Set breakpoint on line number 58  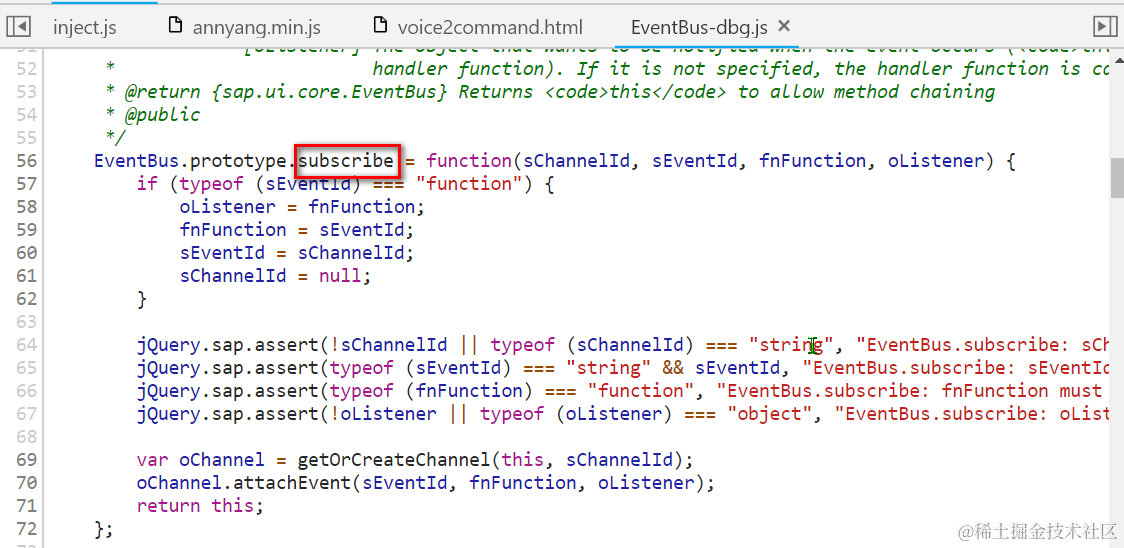pyautogui.click(x=26, y=207)
